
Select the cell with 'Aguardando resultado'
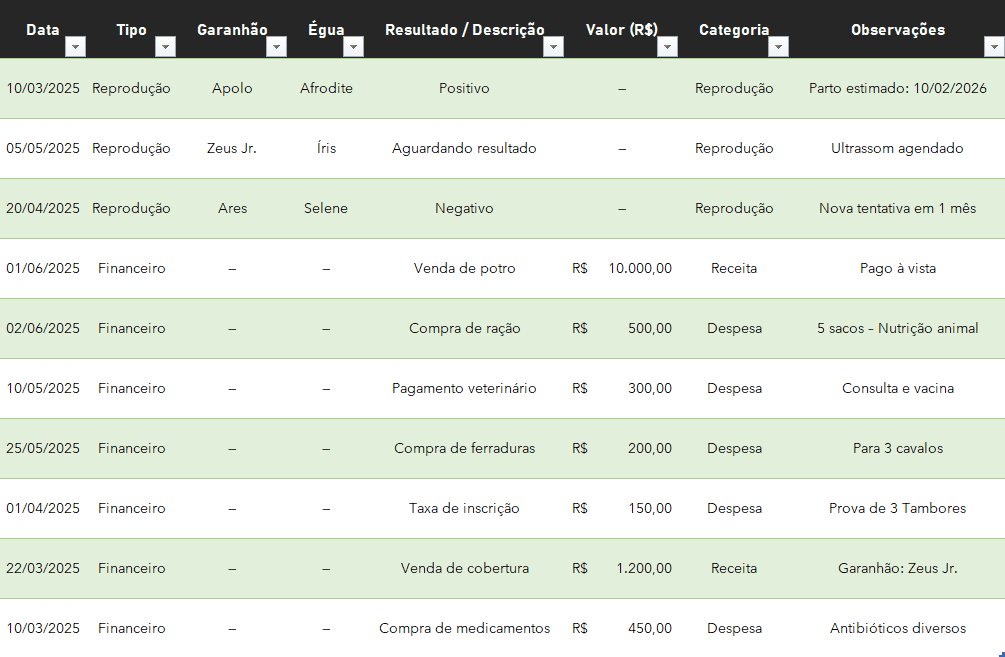(464, 148)
